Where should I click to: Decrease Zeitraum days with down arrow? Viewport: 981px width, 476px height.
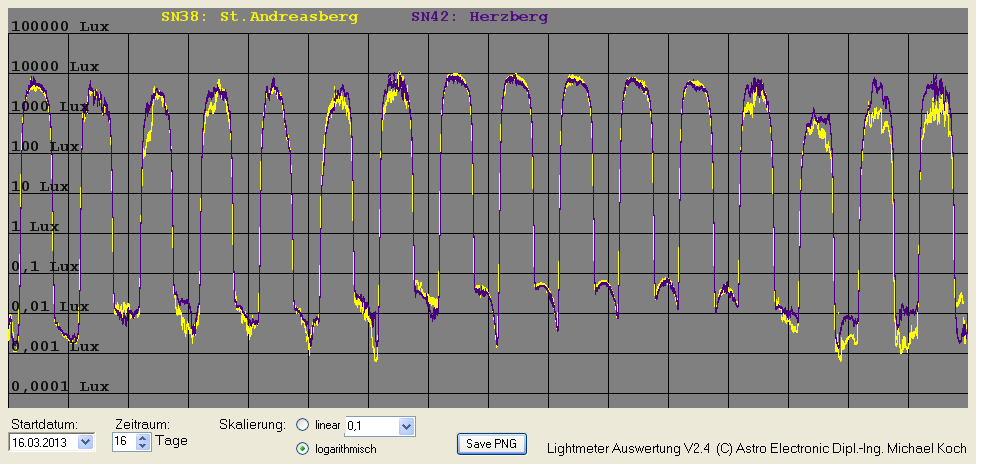click(x=143, y=446)
